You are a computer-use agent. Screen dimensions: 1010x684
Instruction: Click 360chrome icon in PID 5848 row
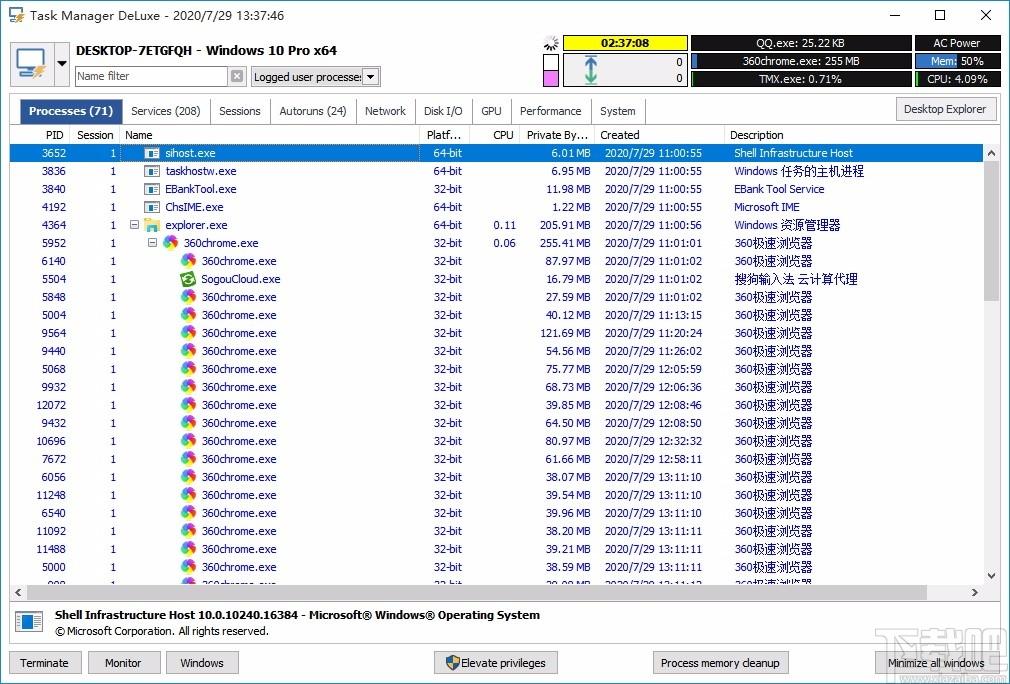[x=188, y=297]
